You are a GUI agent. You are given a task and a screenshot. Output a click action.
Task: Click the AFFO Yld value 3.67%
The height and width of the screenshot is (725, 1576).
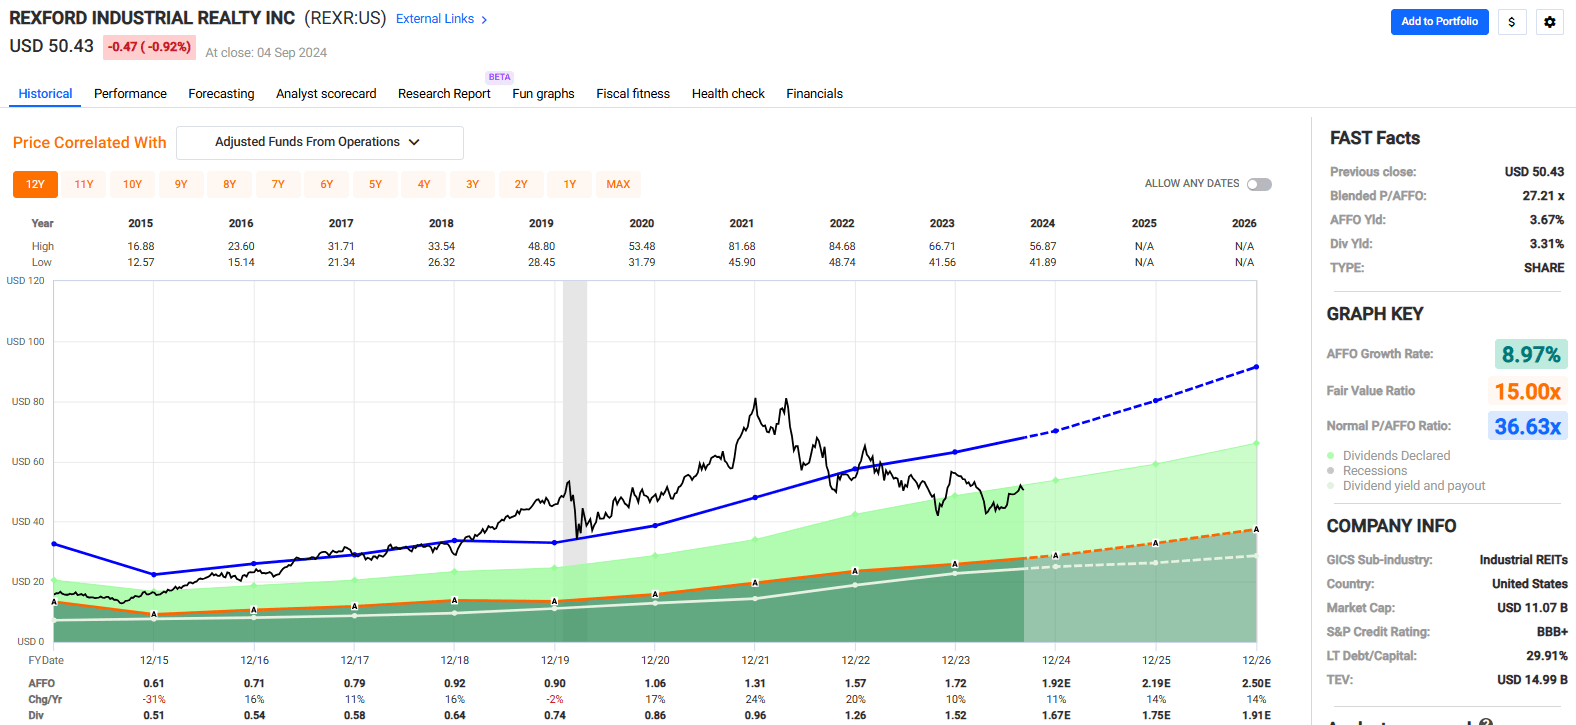click(1547, 220)
